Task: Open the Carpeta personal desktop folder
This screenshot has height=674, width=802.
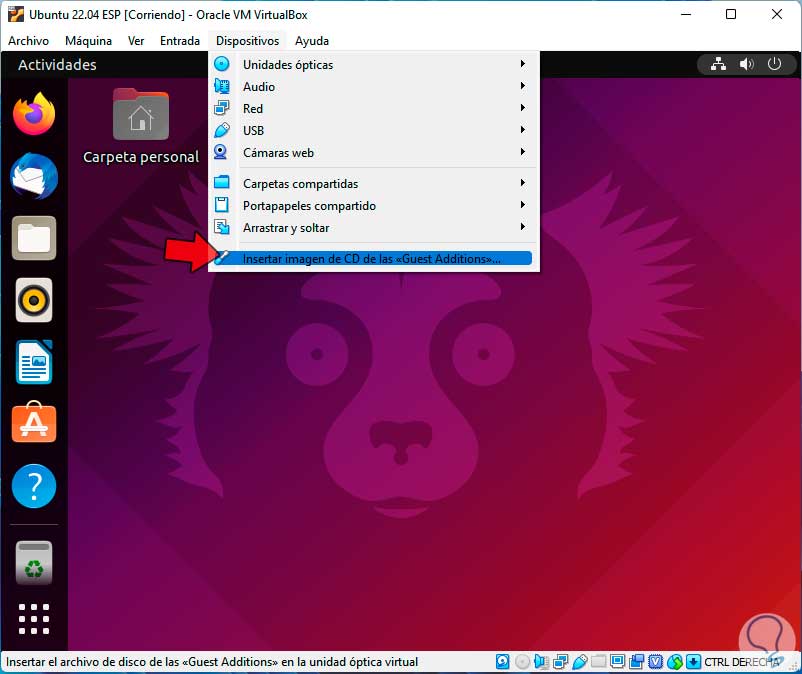Action: tap(141, 126)
